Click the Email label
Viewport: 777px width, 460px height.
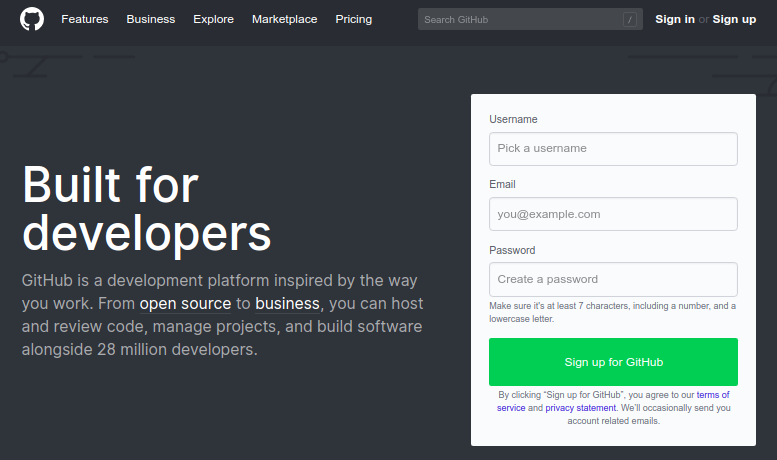(x=502, y=184)
